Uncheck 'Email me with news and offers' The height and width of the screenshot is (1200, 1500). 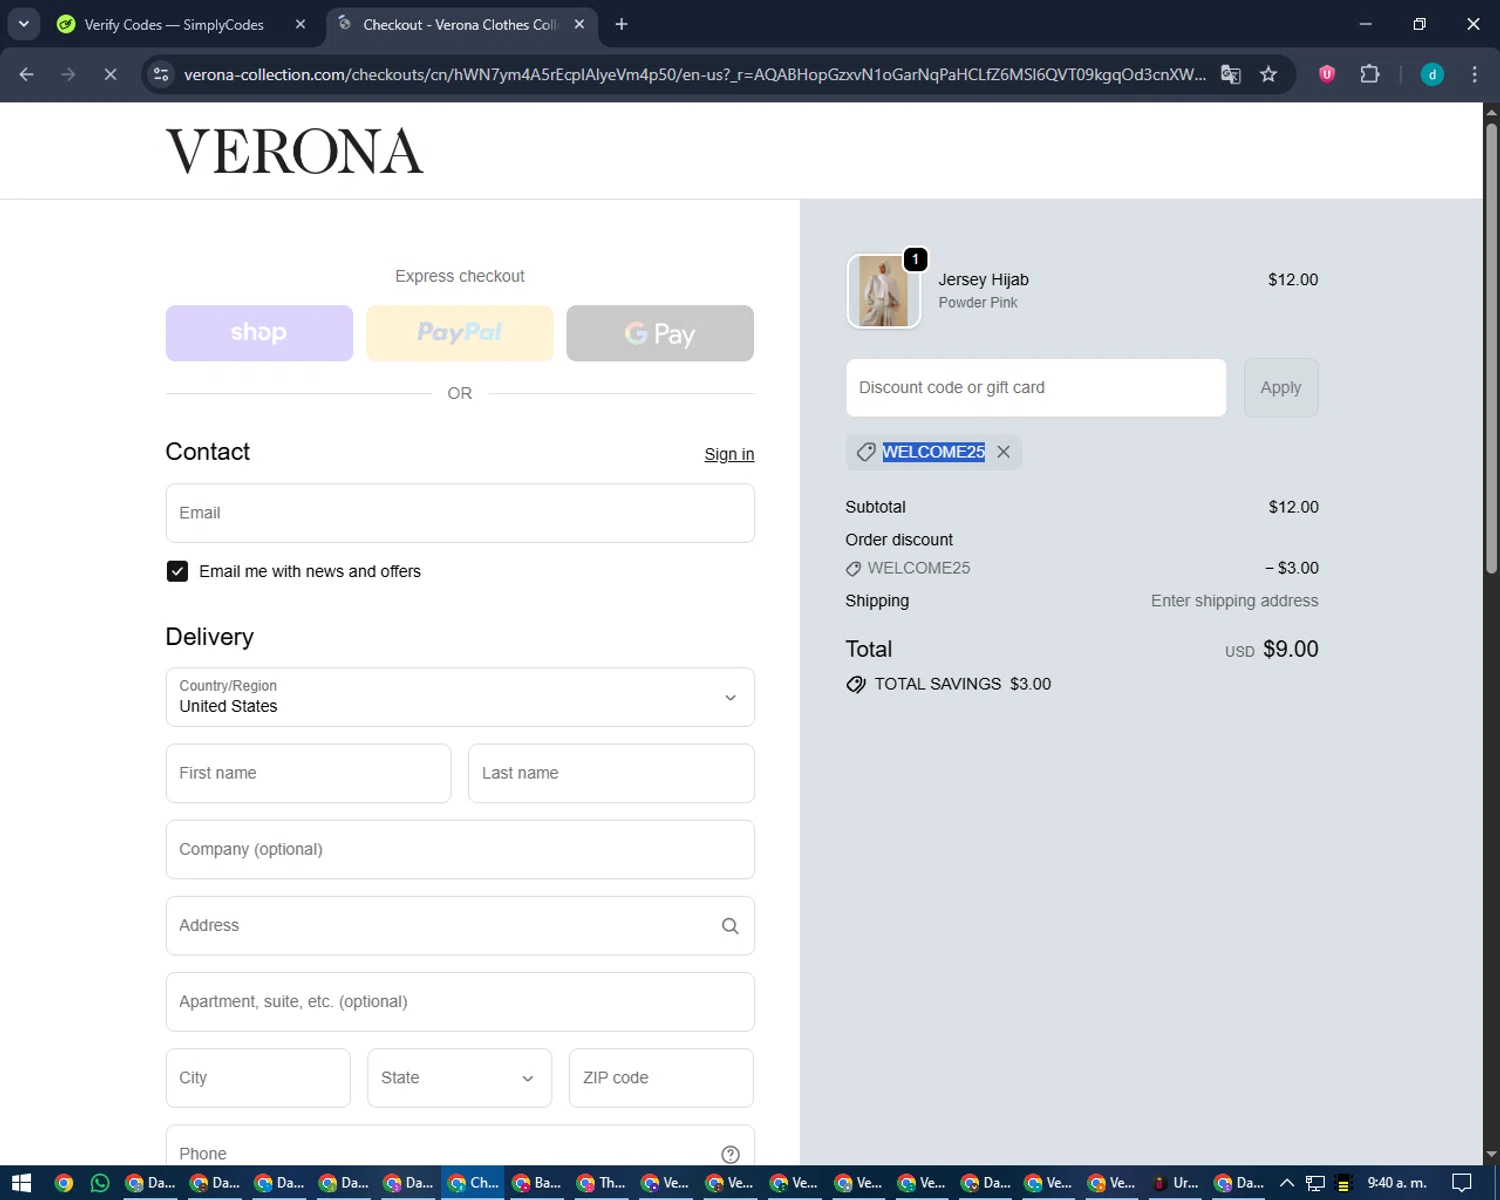(177, 571)
